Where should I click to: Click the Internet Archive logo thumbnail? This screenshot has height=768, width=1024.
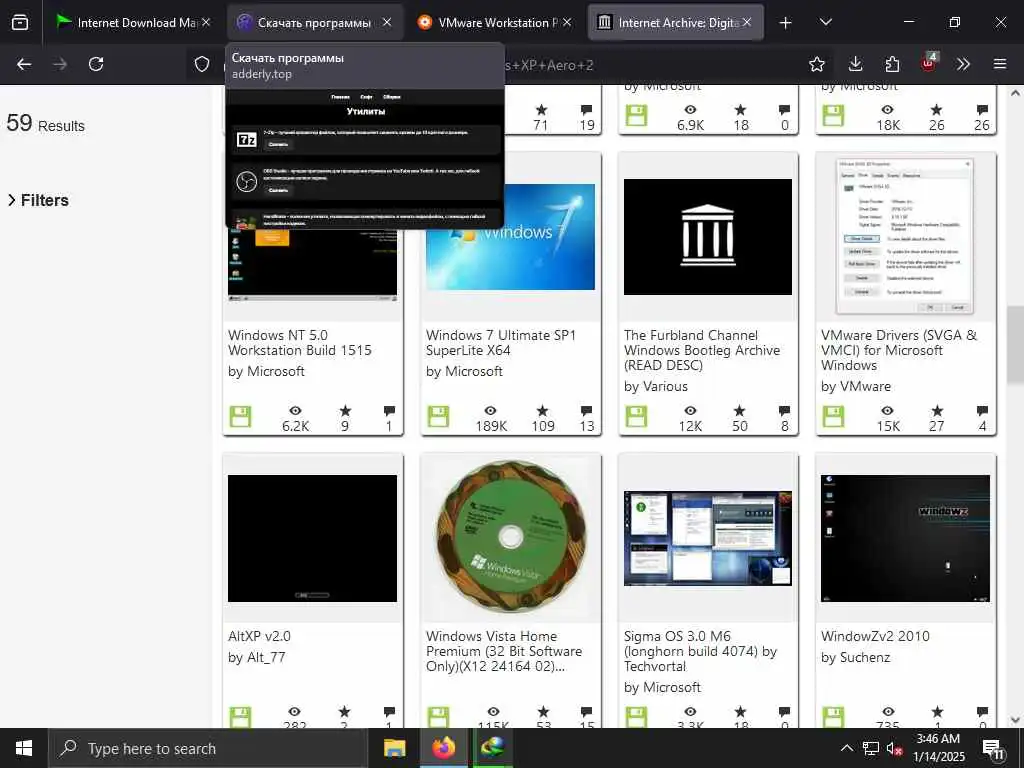[708, 236]
